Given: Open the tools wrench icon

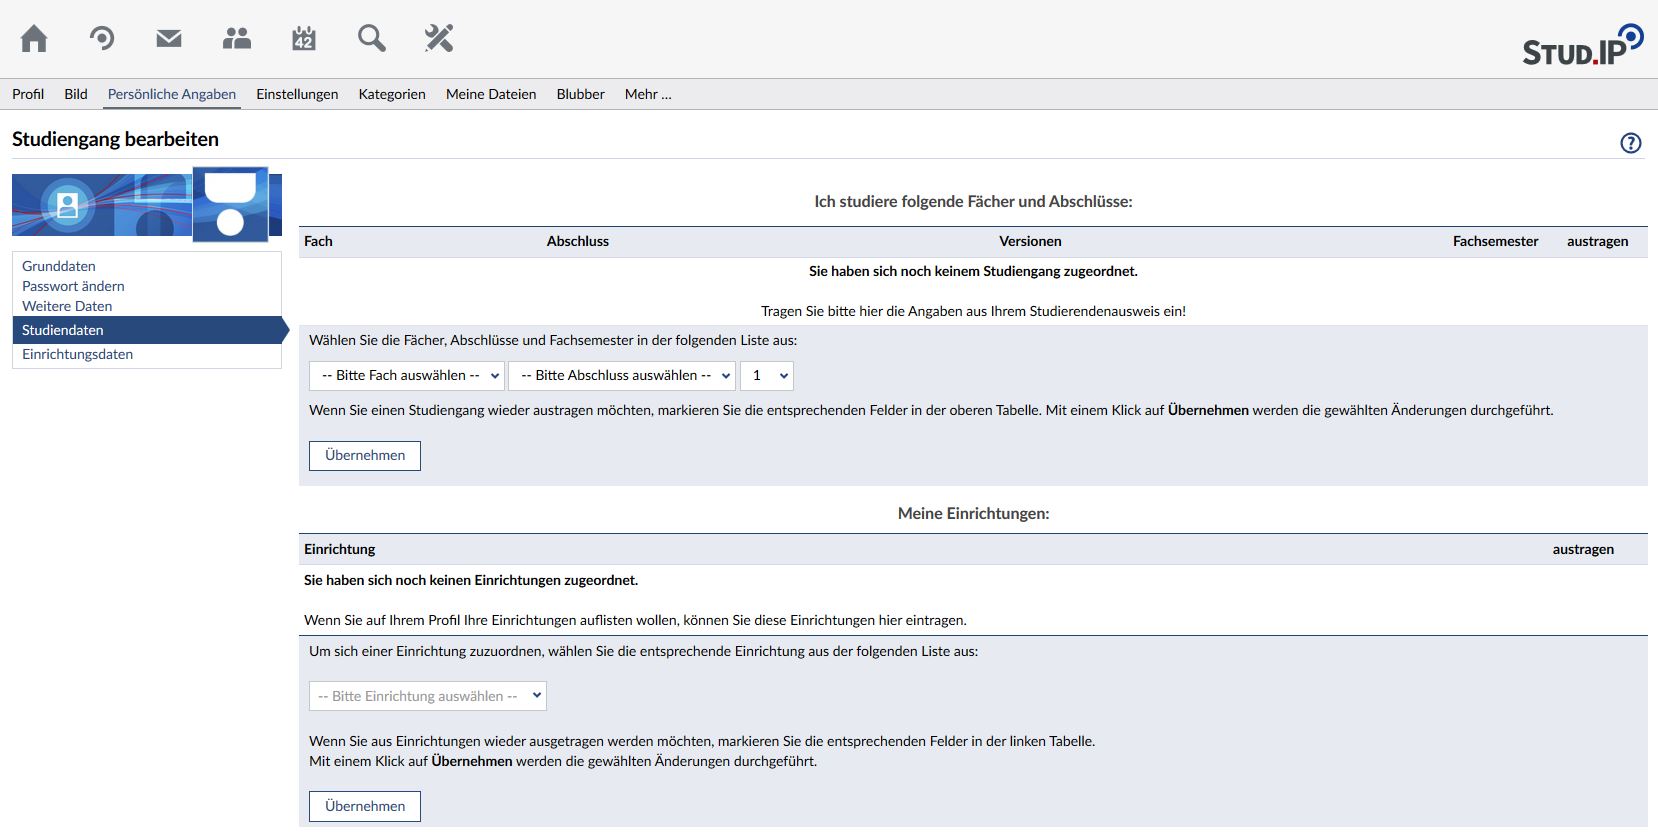Looking at the screenshot, I should click(x=439, y=39).
